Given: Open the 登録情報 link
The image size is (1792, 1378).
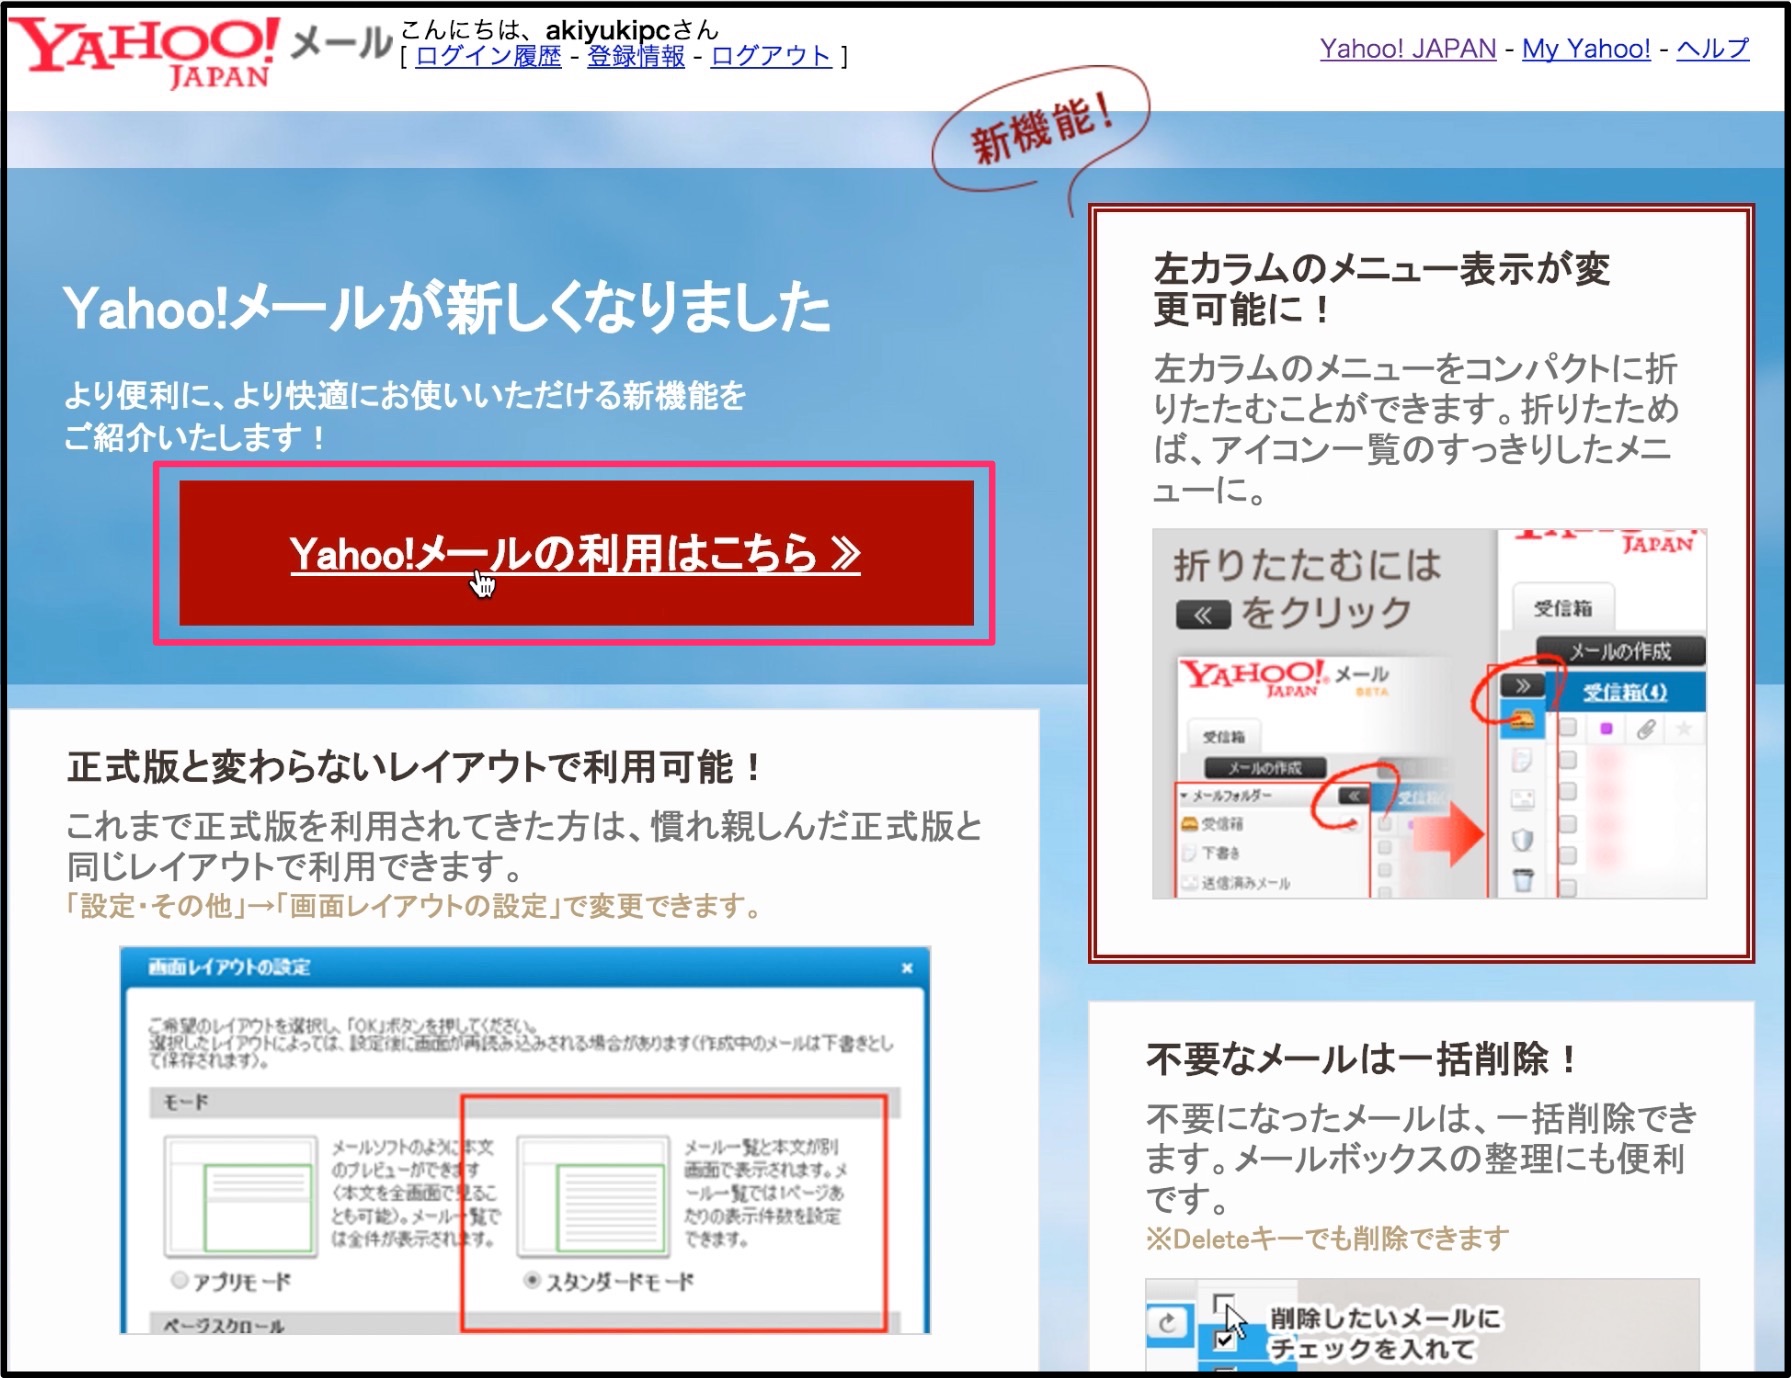Looking at the screenshot, I should click(x=636, y=56).
